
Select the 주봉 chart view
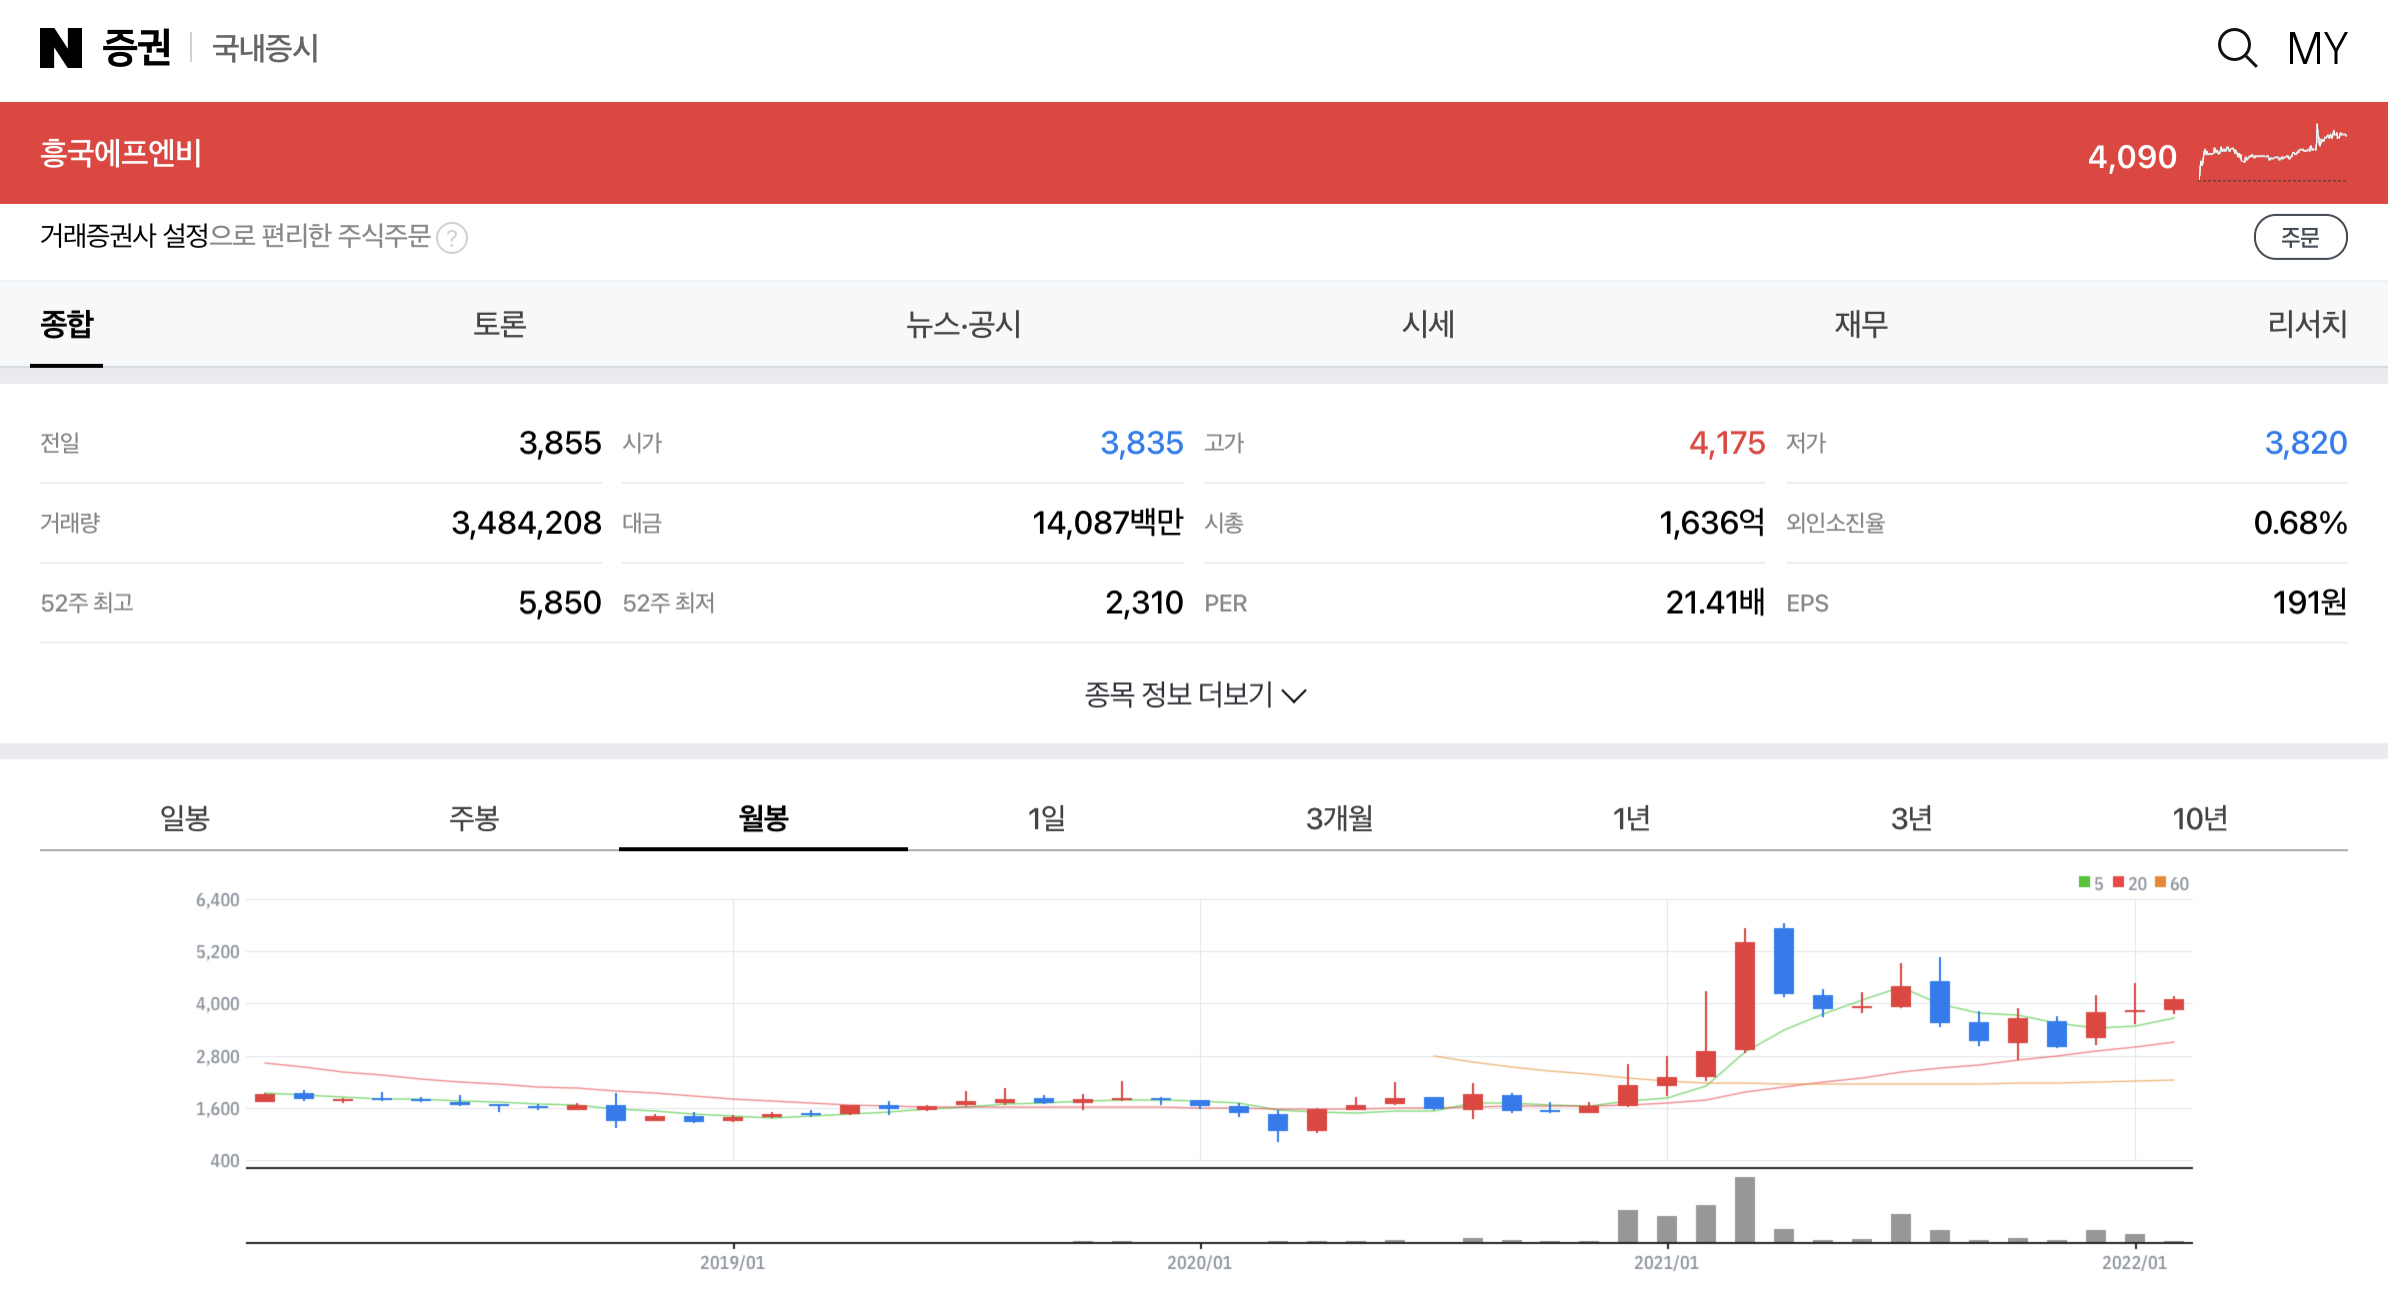pyautogui.click(x=474, y=818)
